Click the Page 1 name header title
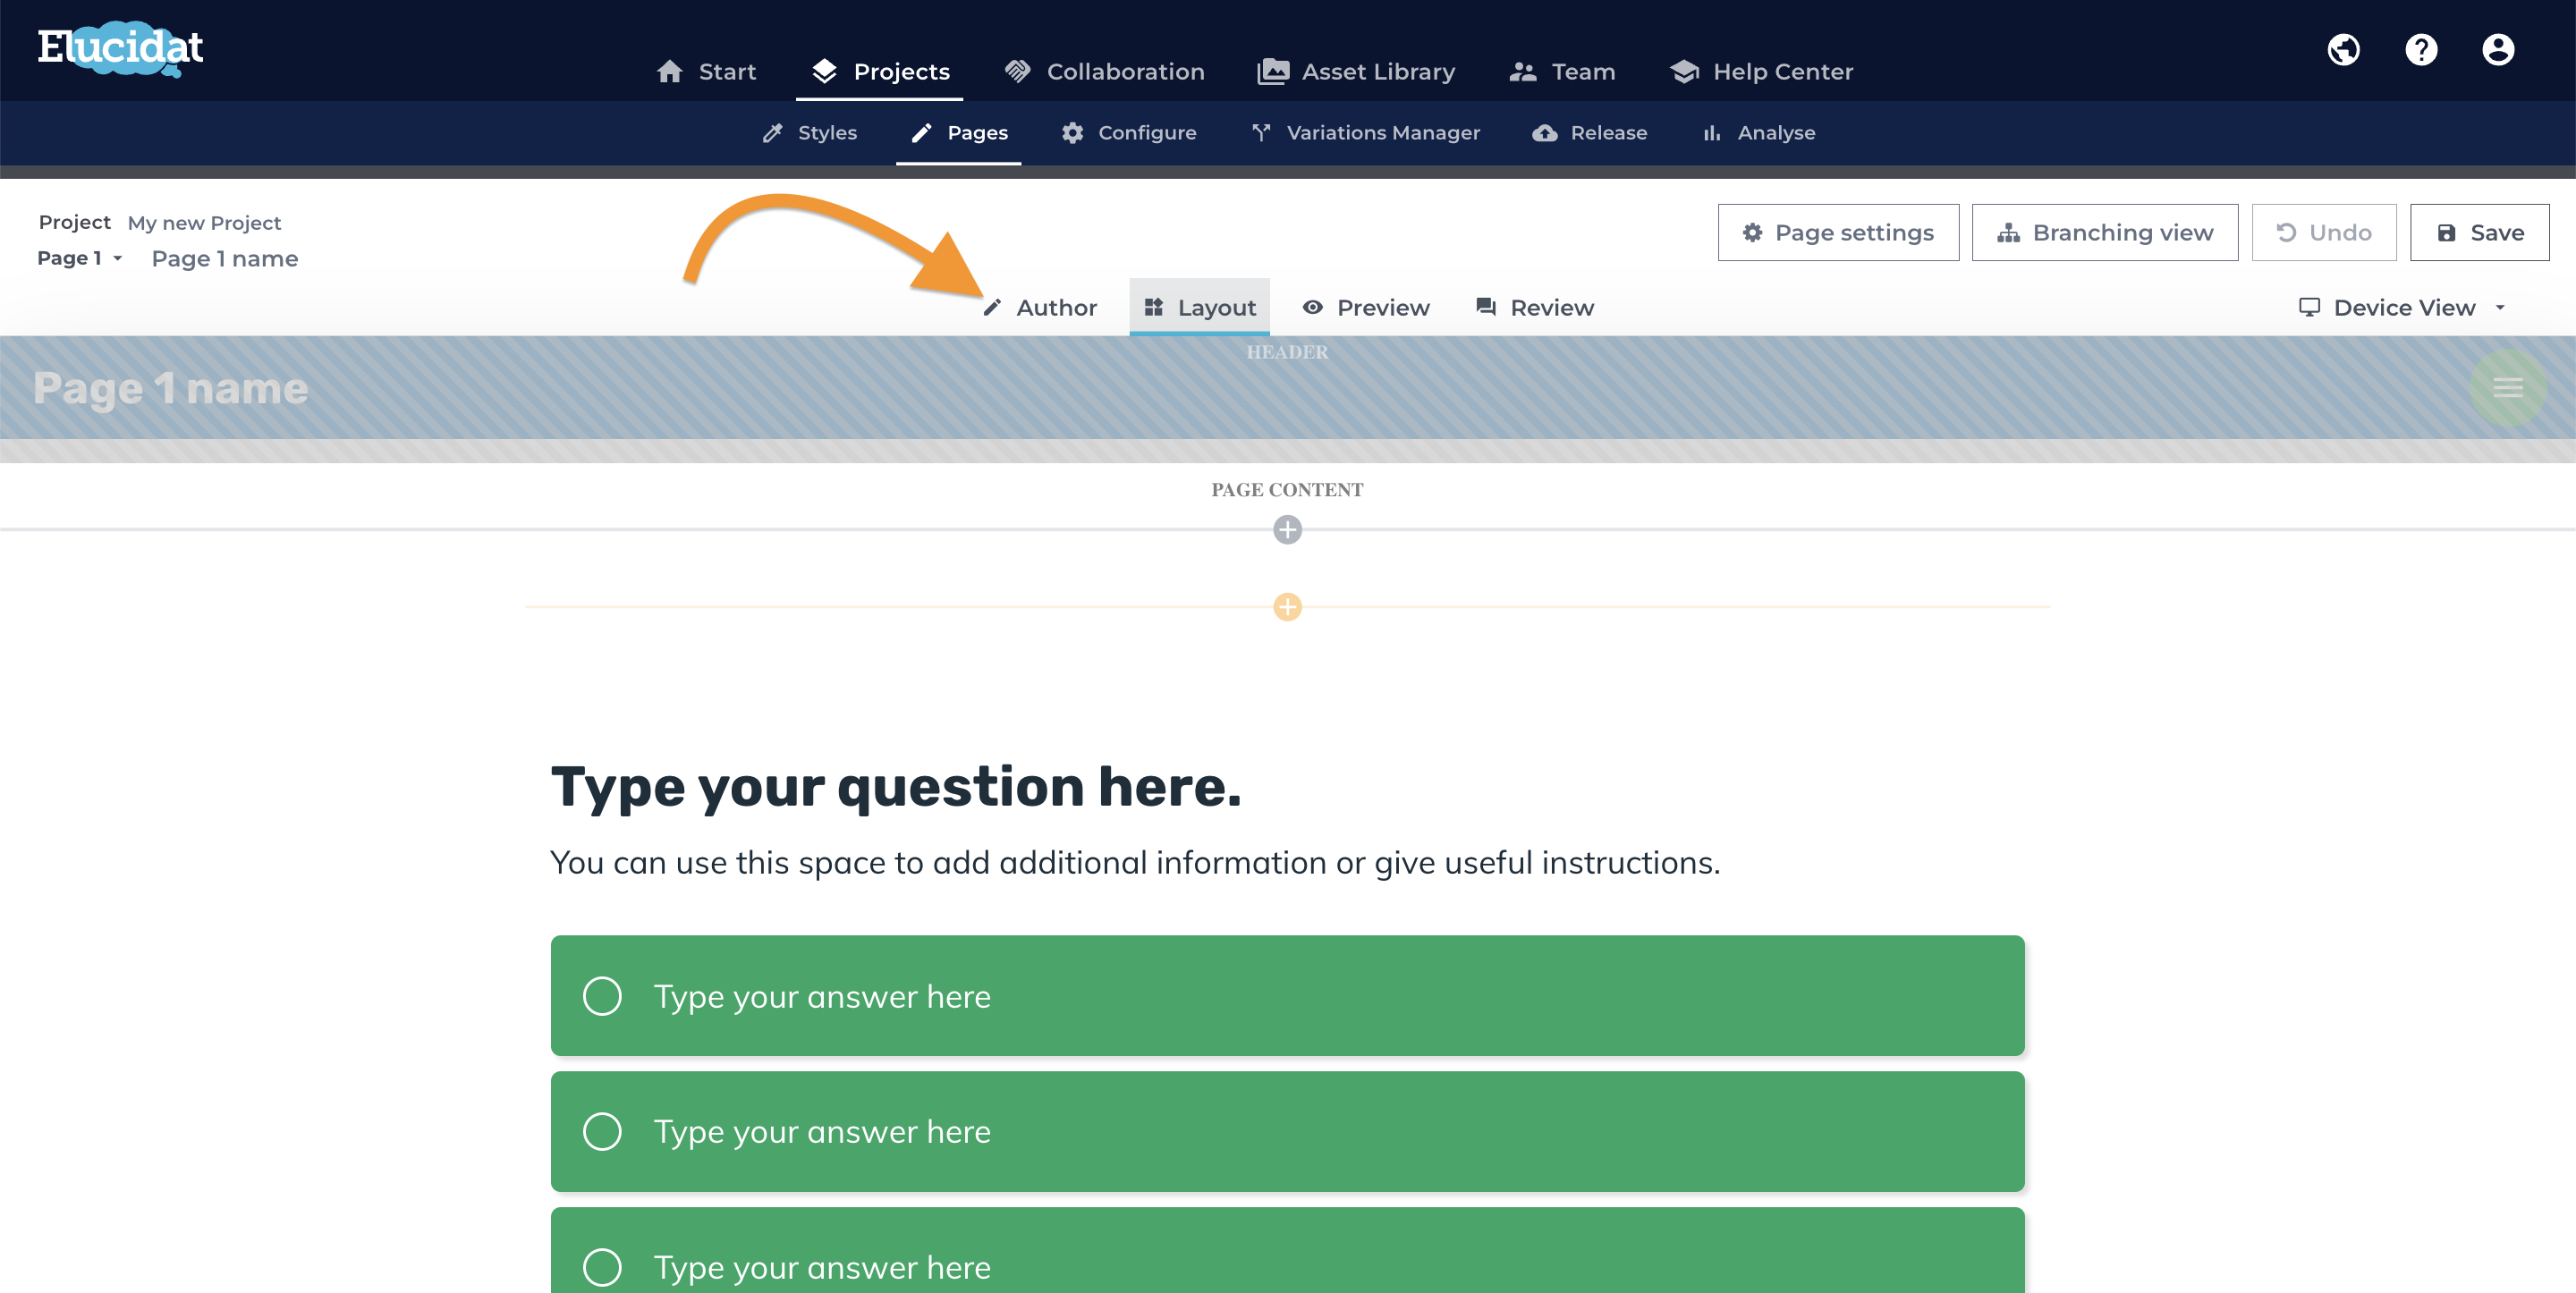 point(170,388)
